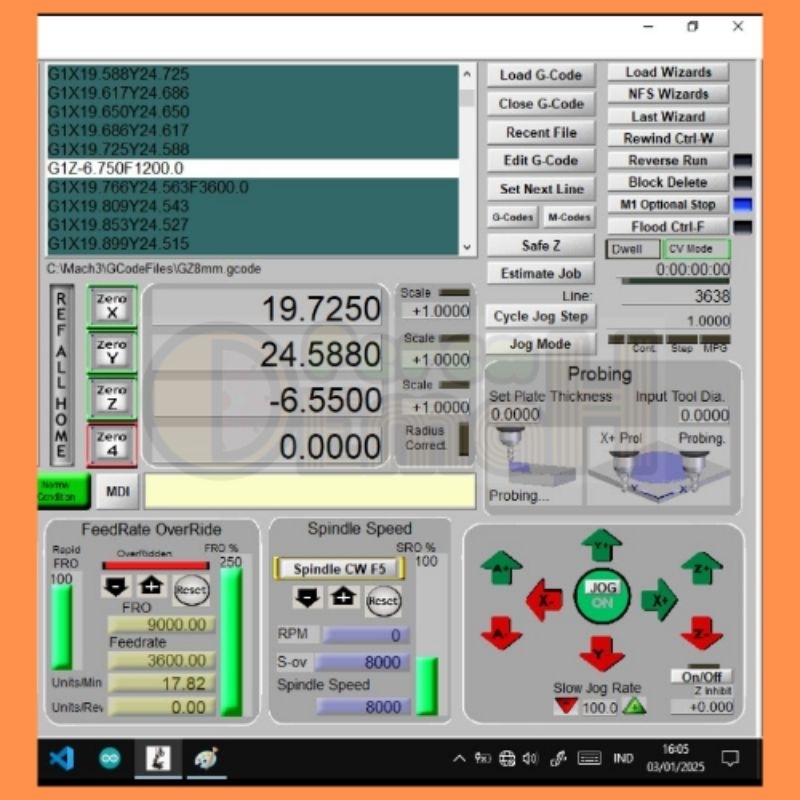Open the MDI screen

tap(118, 491)
